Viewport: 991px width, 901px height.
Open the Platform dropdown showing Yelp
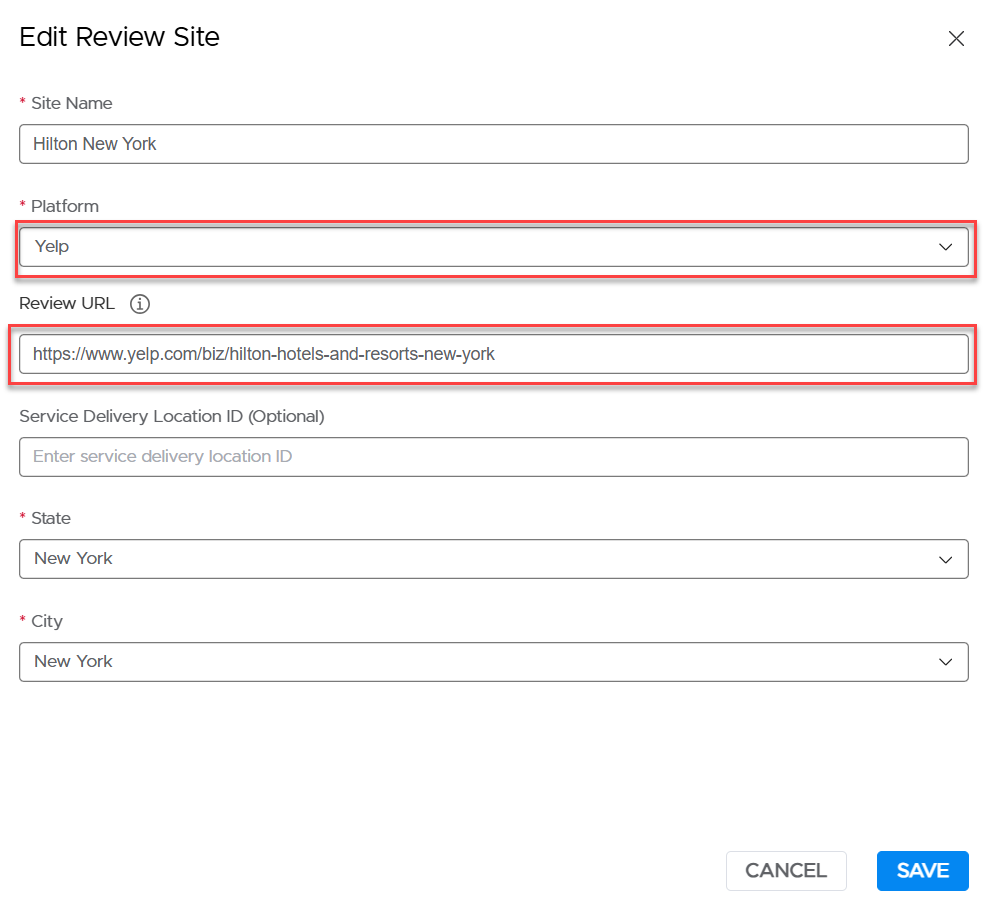pyautogui.click(x=494, y=247)
